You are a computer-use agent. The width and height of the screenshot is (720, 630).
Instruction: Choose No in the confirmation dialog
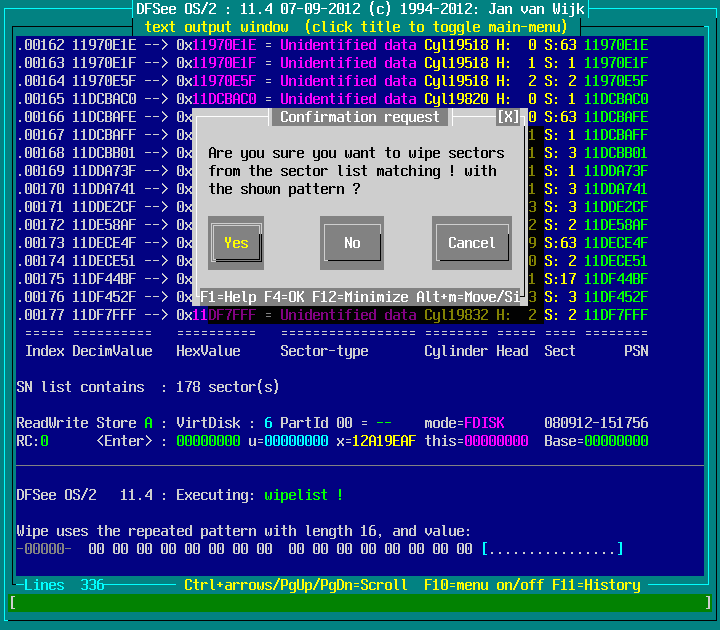[x=352, y=243]
